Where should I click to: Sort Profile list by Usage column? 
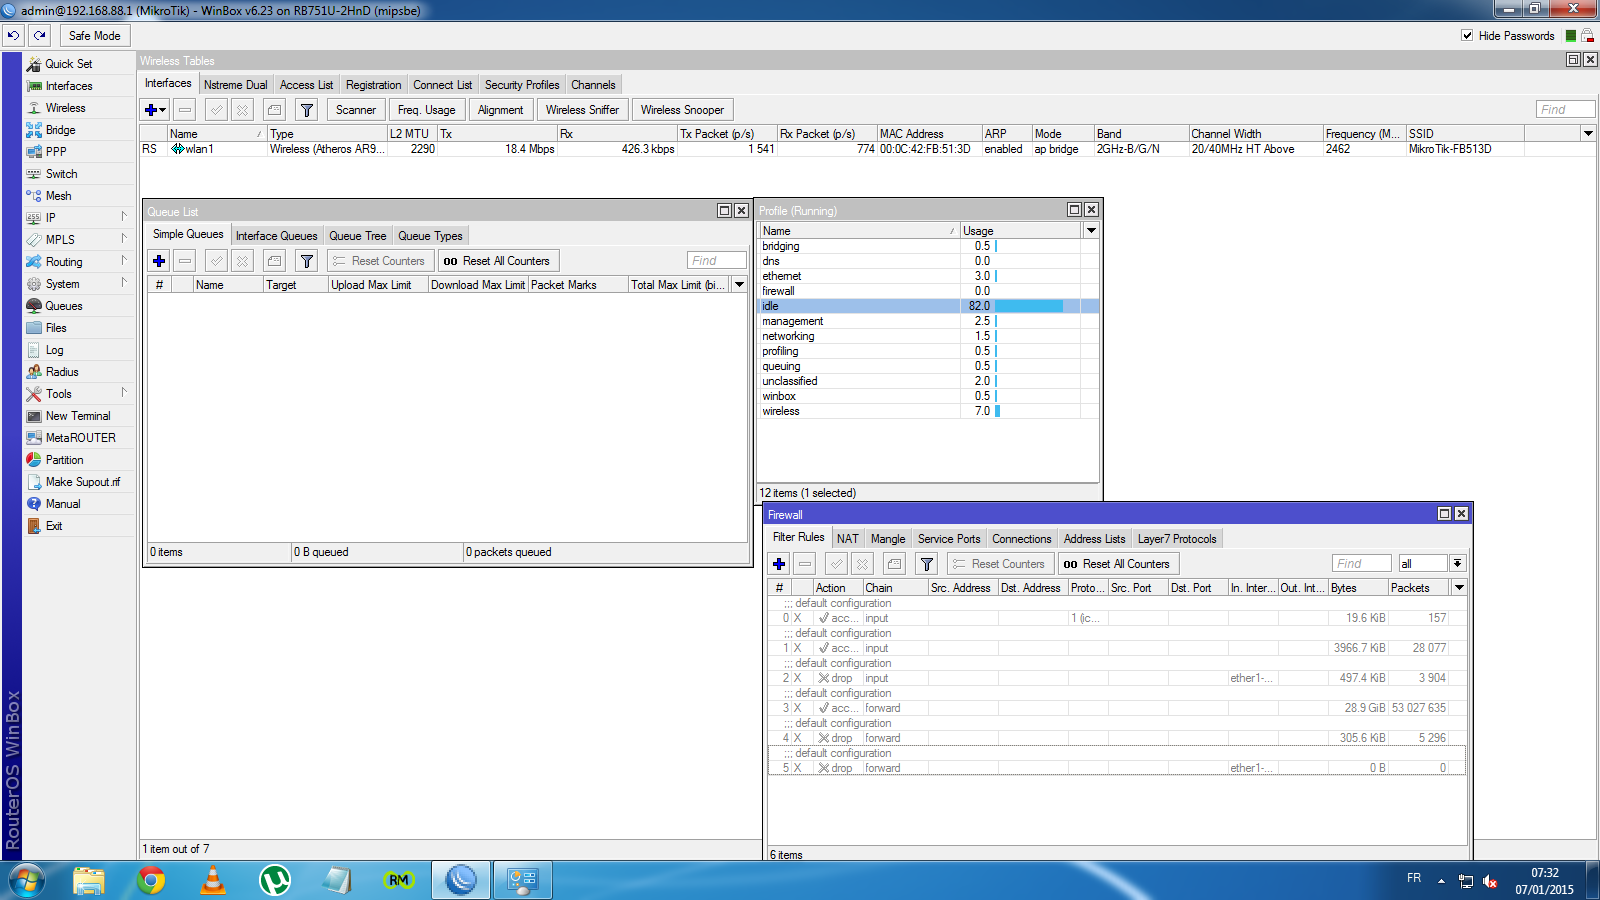pyautogui.click(x=1021, y=230)
